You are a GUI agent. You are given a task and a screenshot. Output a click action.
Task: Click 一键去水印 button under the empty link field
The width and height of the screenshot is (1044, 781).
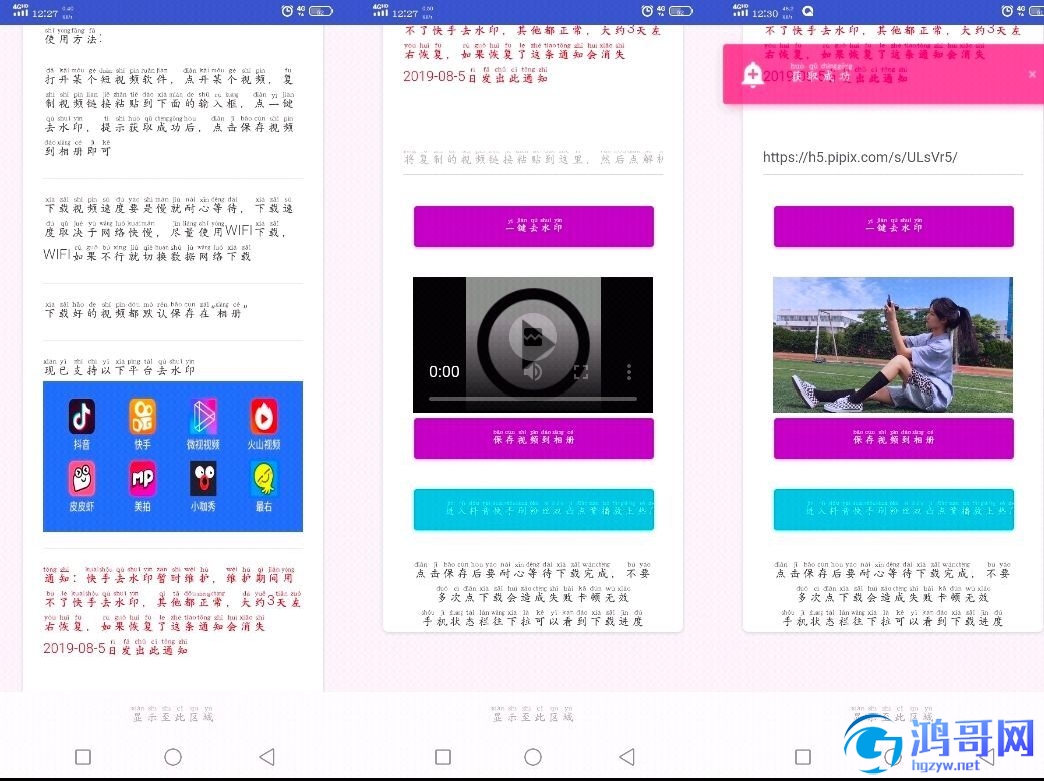pos(533,226)
